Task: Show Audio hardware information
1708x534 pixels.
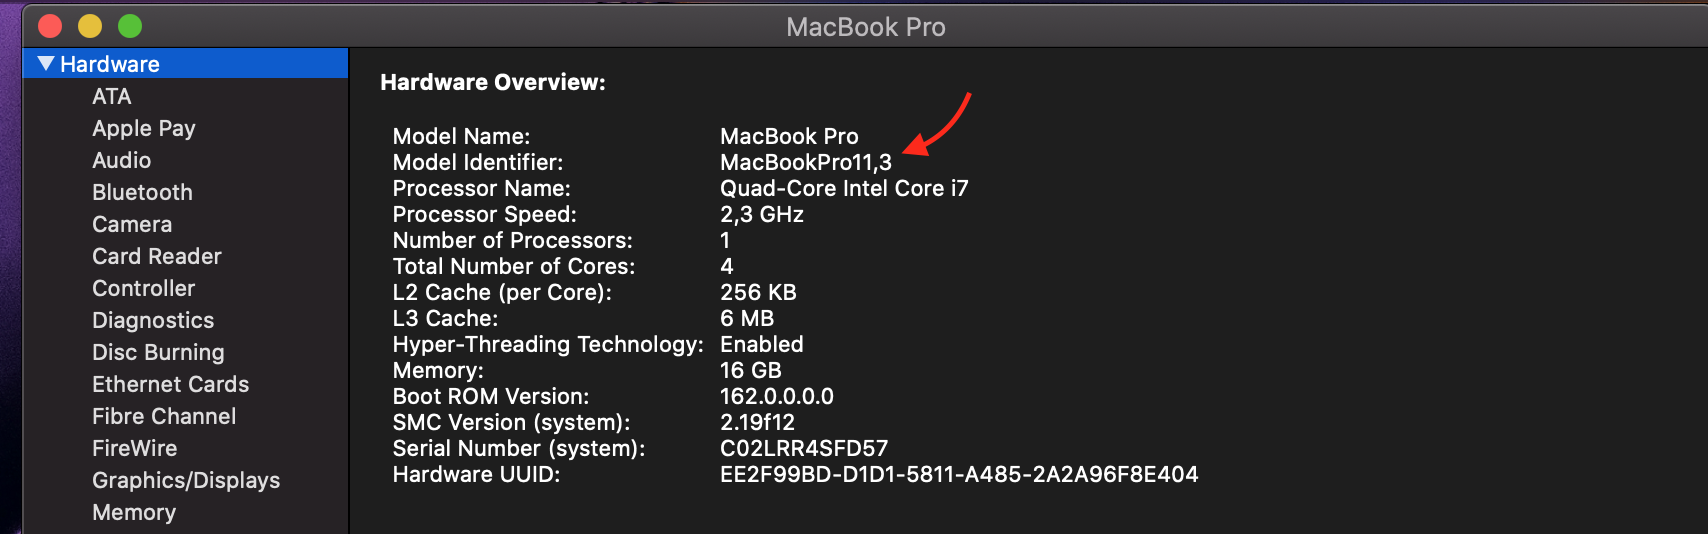Action: pyautogui.click(x=122, y=160)
